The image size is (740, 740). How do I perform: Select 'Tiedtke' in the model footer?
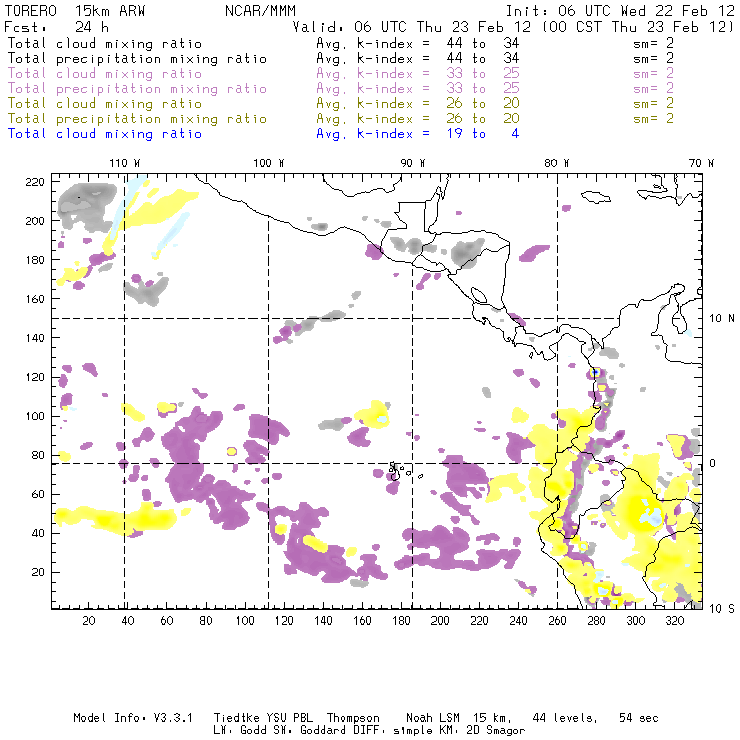coord(236,718)
